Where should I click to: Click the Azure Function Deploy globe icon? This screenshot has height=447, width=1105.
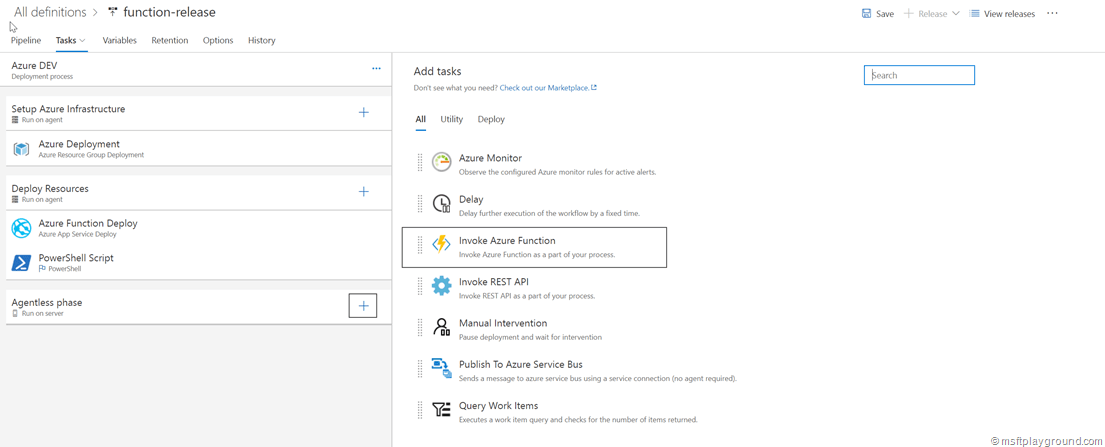(x=21, y=228)
